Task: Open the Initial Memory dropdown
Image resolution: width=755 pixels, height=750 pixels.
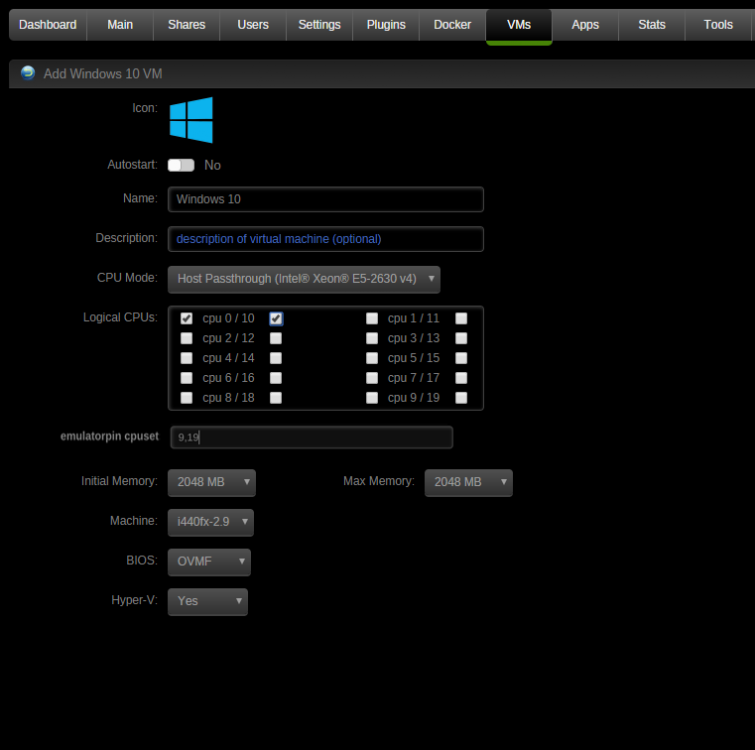Action: point(211,482)
